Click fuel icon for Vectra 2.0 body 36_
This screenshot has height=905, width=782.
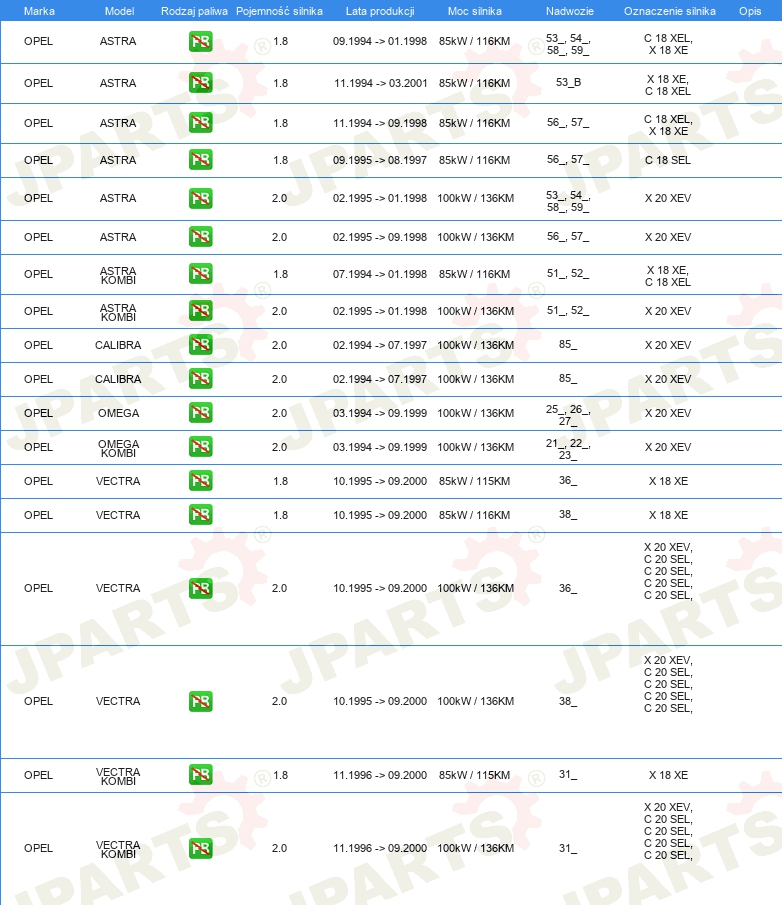pyautogui.click(x=200, y=588)
